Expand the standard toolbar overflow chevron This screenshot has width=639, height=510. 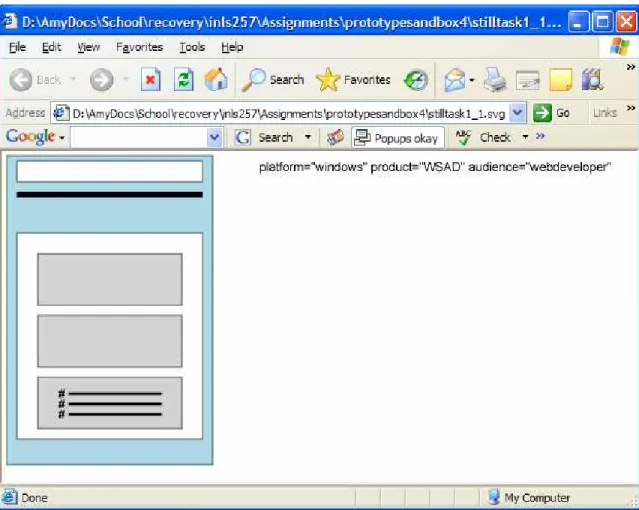pyautogui.click(x=630, y=66)
